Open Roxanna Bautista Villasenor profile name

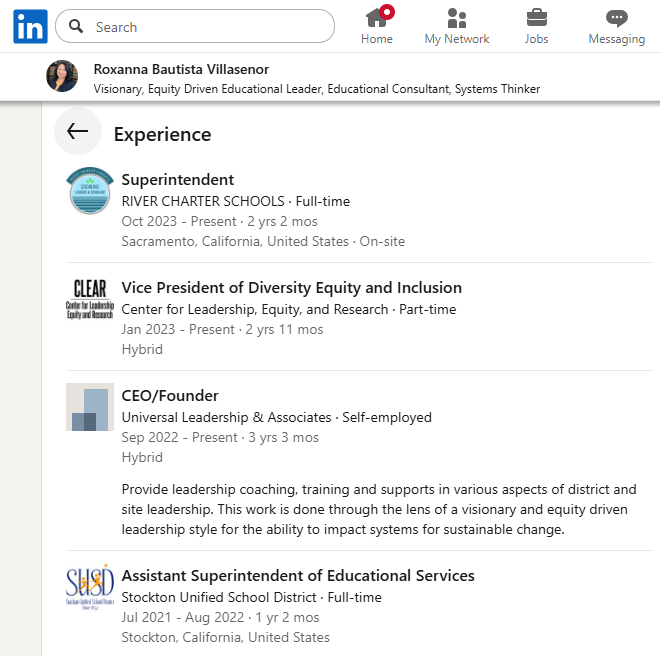[181, 69]
